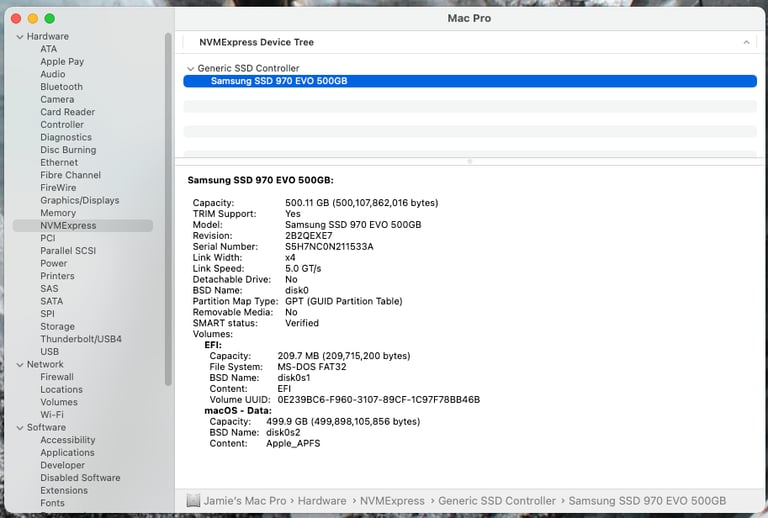Select Extensions under Software

pos(64,491)
